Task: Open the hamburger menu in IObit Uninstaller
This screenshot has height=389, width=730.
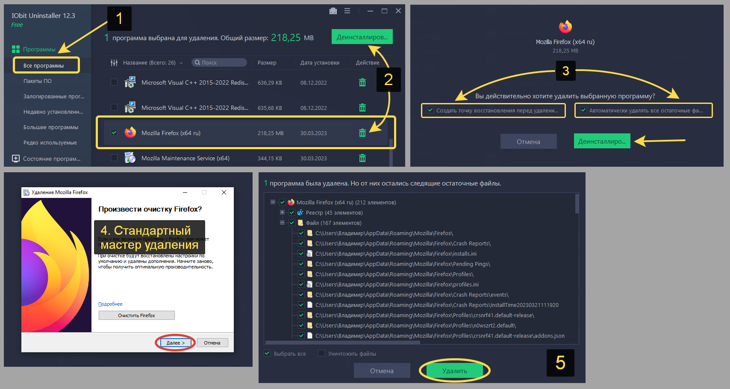Action: [347, 11]
